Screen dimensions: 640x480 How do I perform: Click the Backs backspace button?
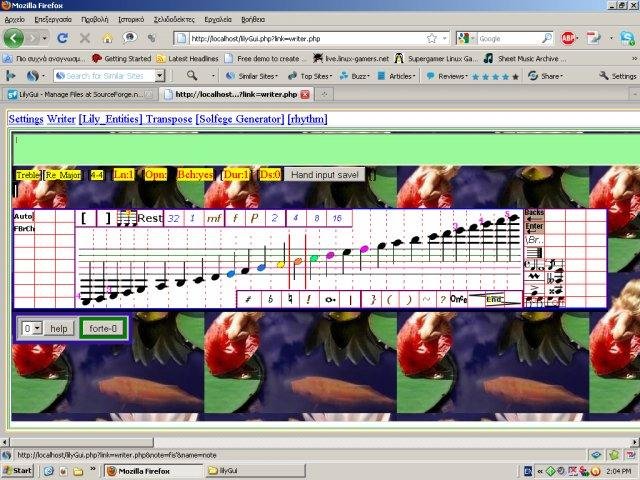(534, 216)
